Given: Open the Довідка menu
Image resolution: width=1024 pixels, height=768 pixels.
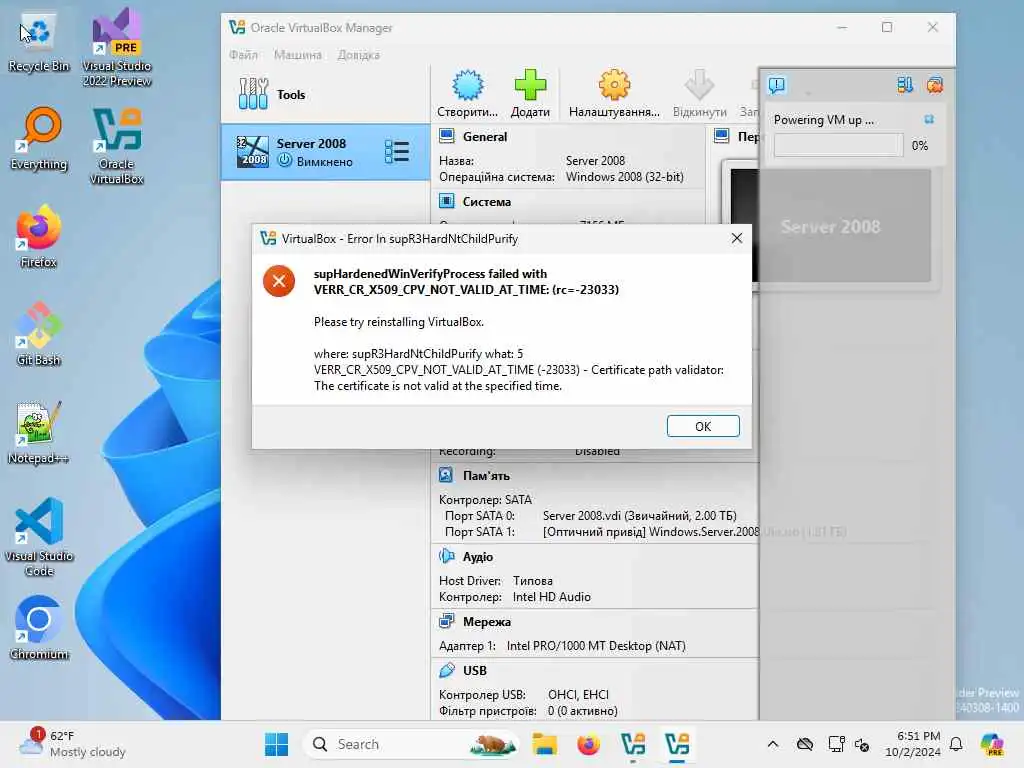Looking at the screenshot, I should (x=359, y=55).
